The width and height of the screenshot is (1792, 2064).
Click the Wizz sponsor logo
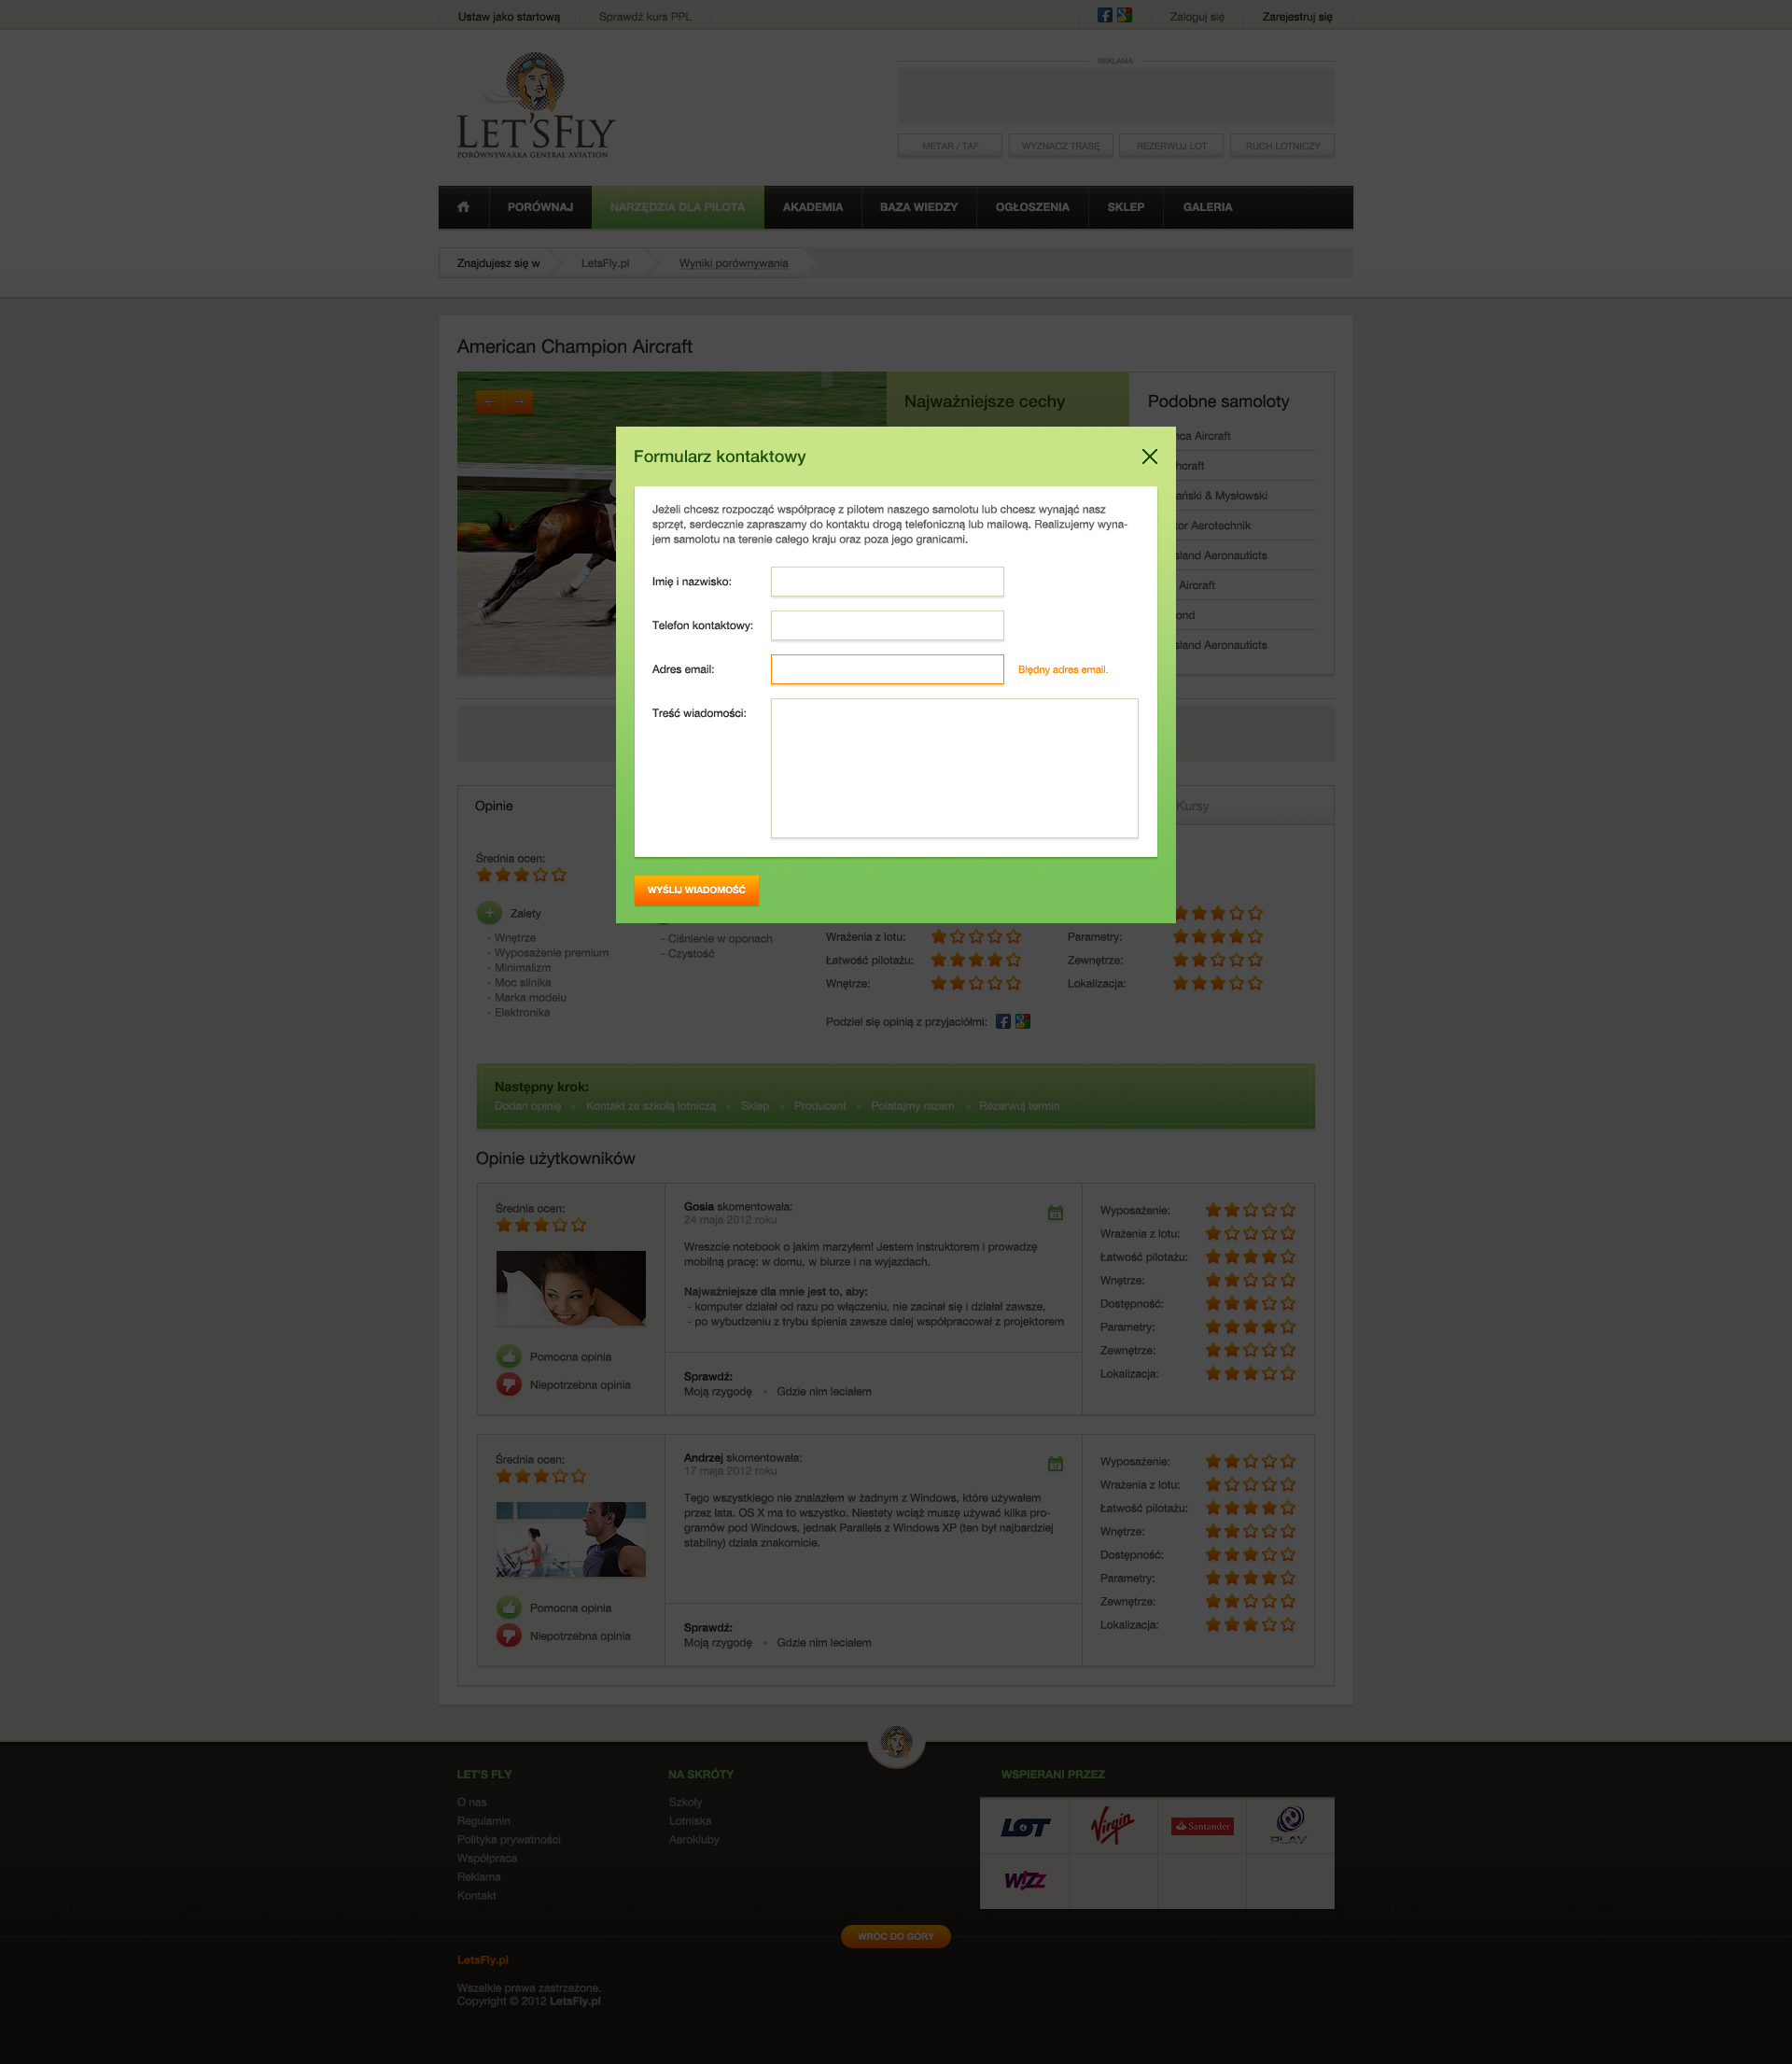click(x=1025, y=1881)
